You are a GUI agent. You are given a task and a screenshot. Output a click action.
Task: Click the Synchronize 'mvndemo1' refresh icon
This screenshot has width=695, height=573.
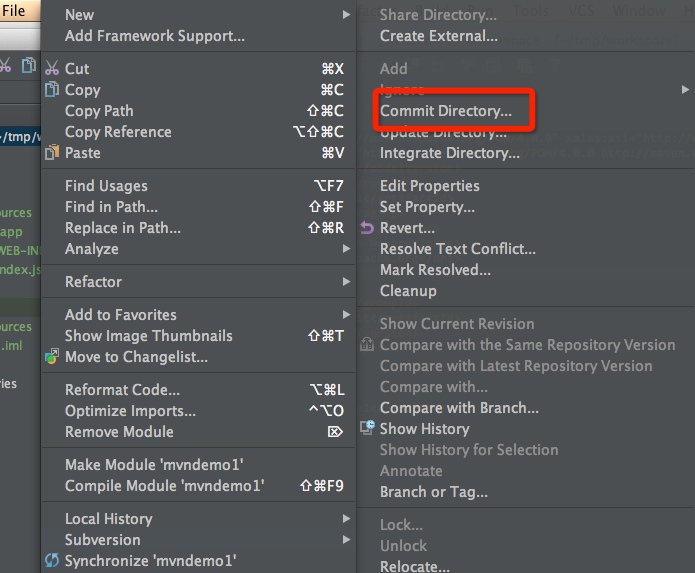pos(52,561)
